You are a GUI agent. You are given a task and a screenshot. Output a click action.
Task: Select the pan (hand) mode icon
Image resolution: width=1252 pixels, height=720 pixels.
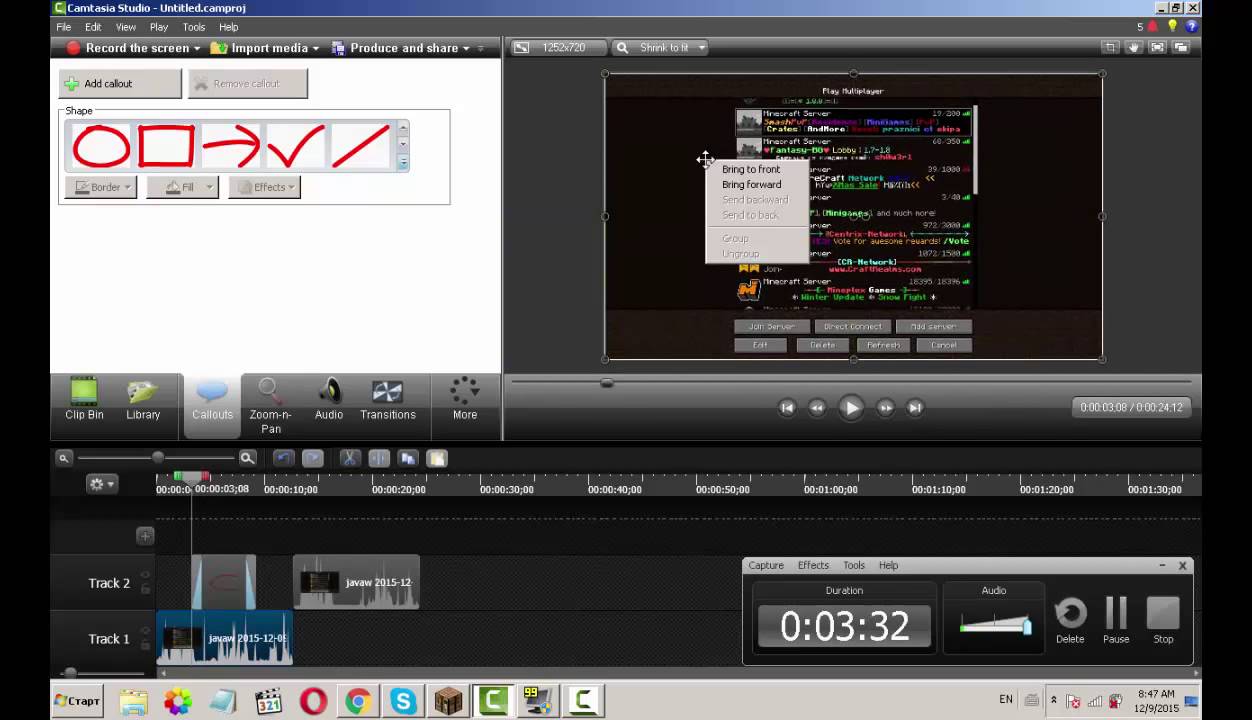pos(1134,47)
